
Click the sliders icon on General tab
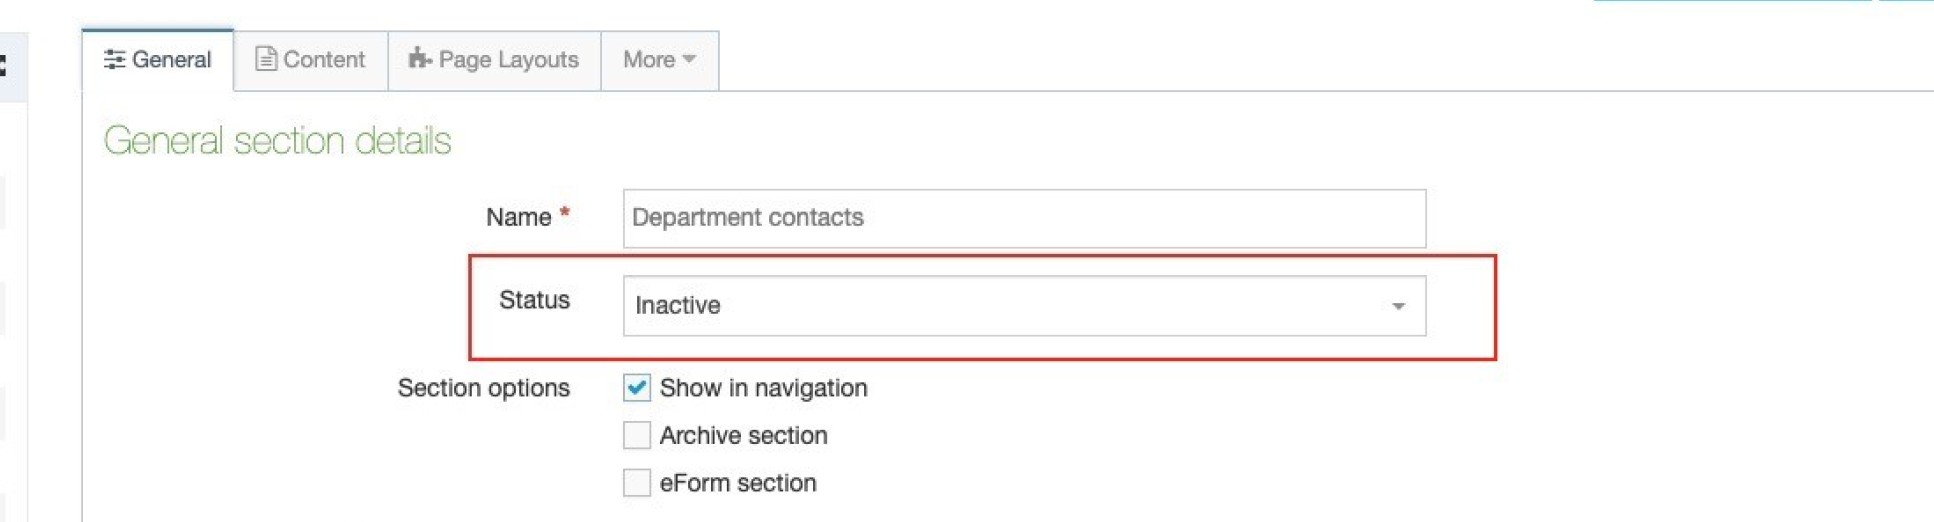coord(114,60)
